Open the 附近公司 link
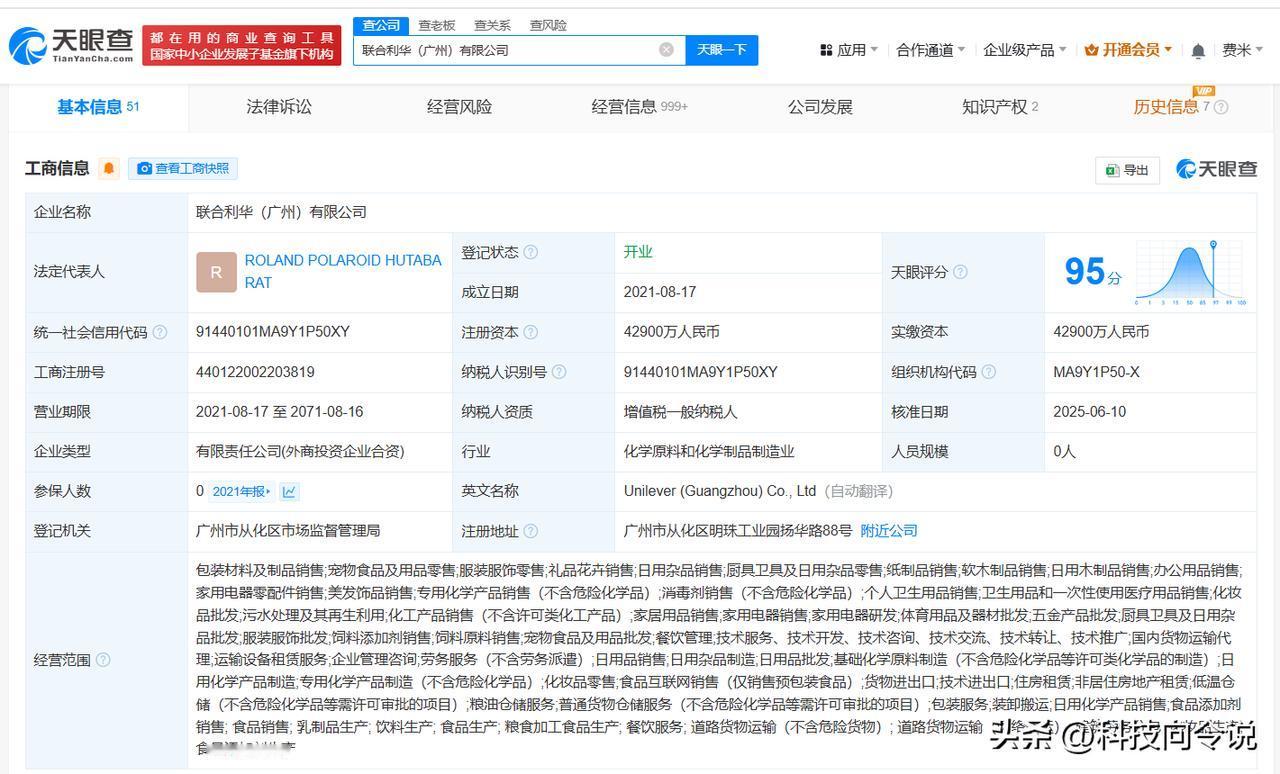 tap(889, 531)
